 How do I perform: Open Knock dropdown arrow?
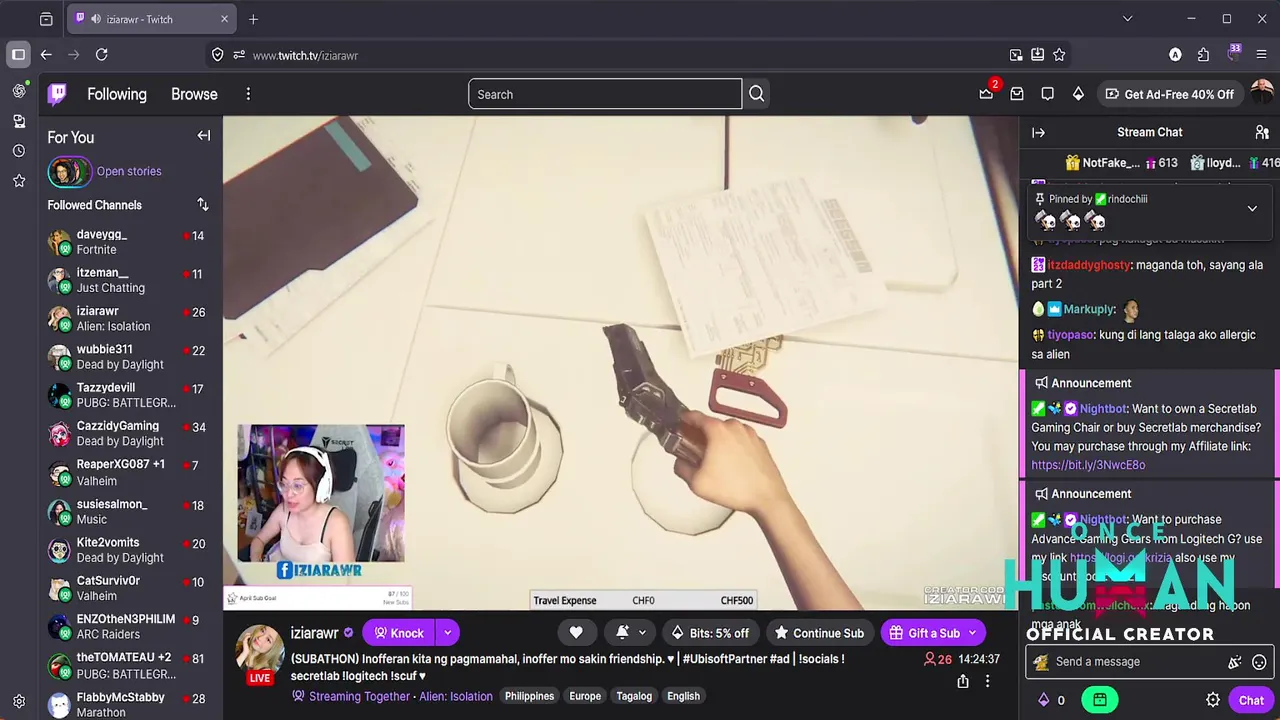(448, 633)
